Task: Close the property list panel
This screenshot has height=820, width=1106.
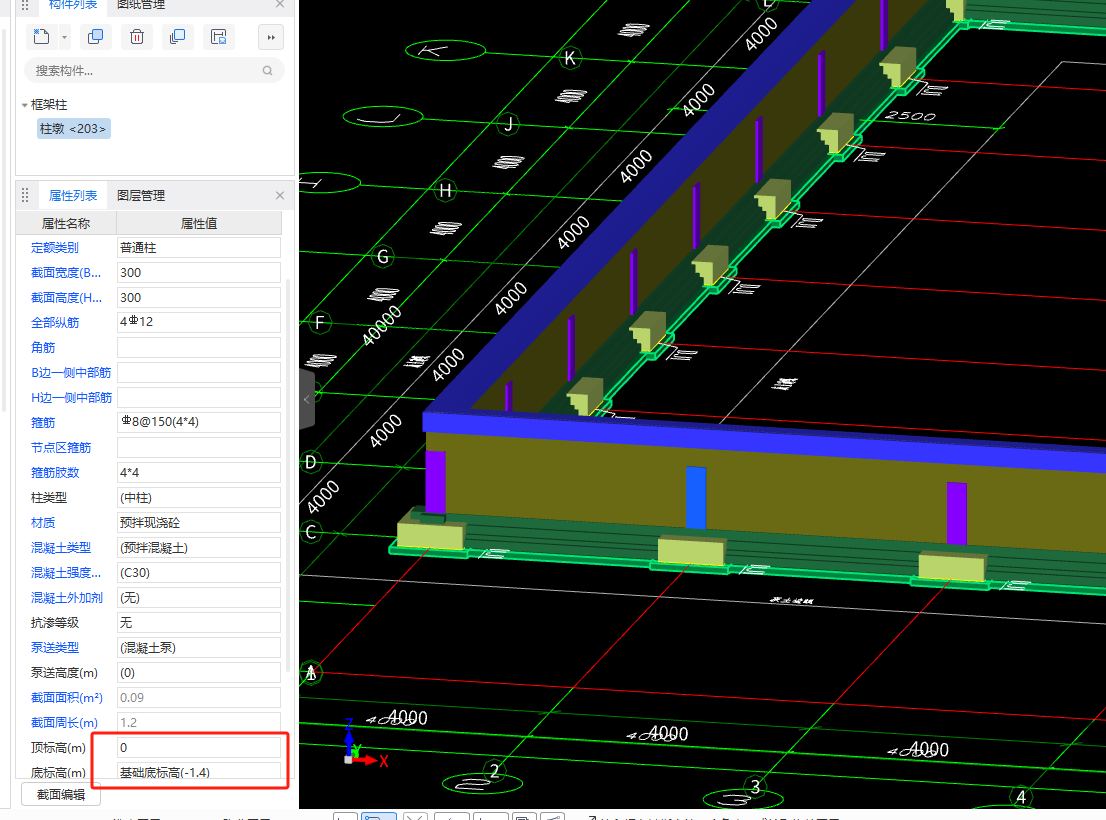Action: (280, 195)
